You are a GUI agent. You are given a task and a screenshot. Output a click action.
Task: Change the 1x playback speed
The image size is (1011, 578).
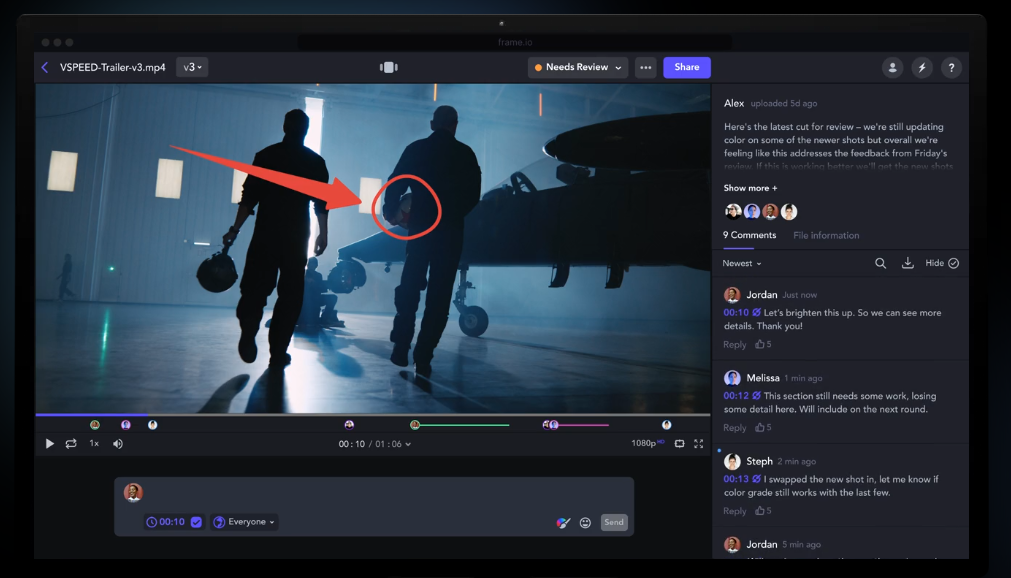94,443
